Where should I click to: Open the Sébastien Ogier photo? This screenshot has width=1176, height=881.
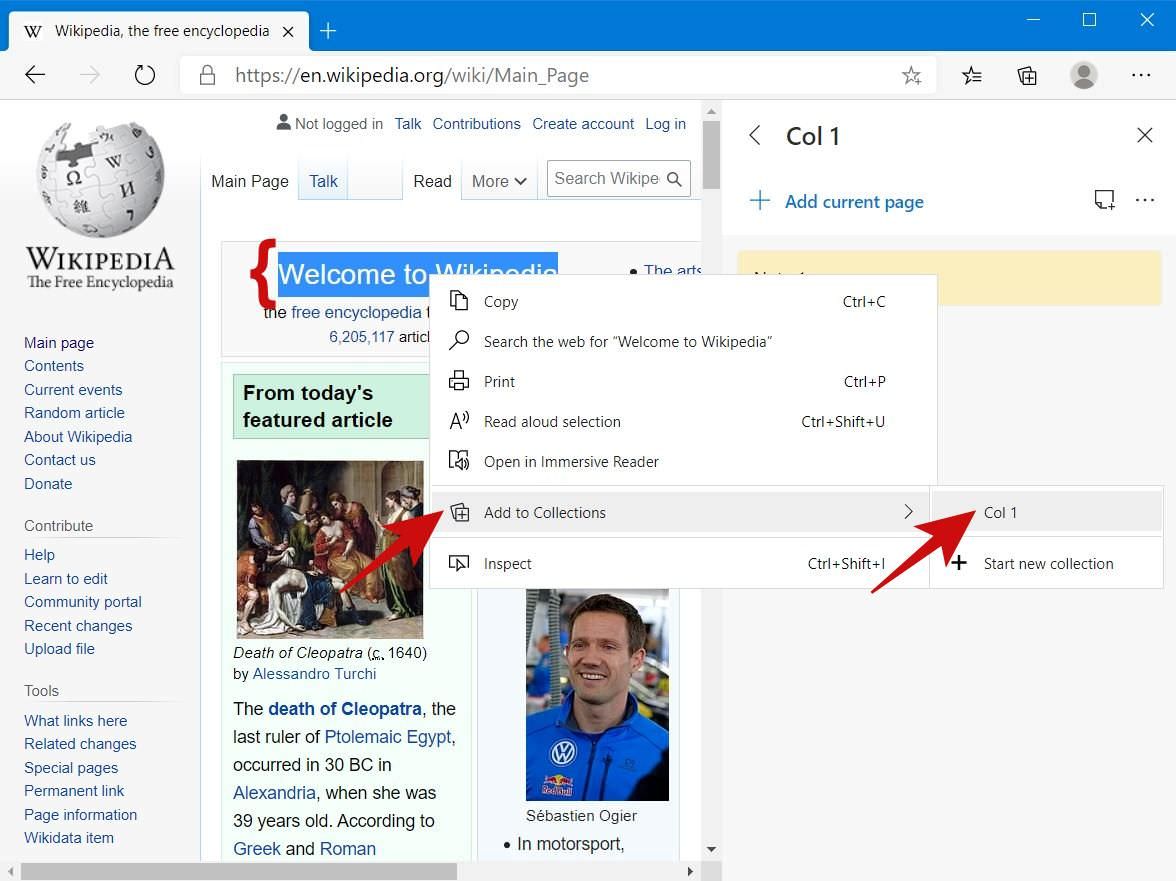coord(597,695)
